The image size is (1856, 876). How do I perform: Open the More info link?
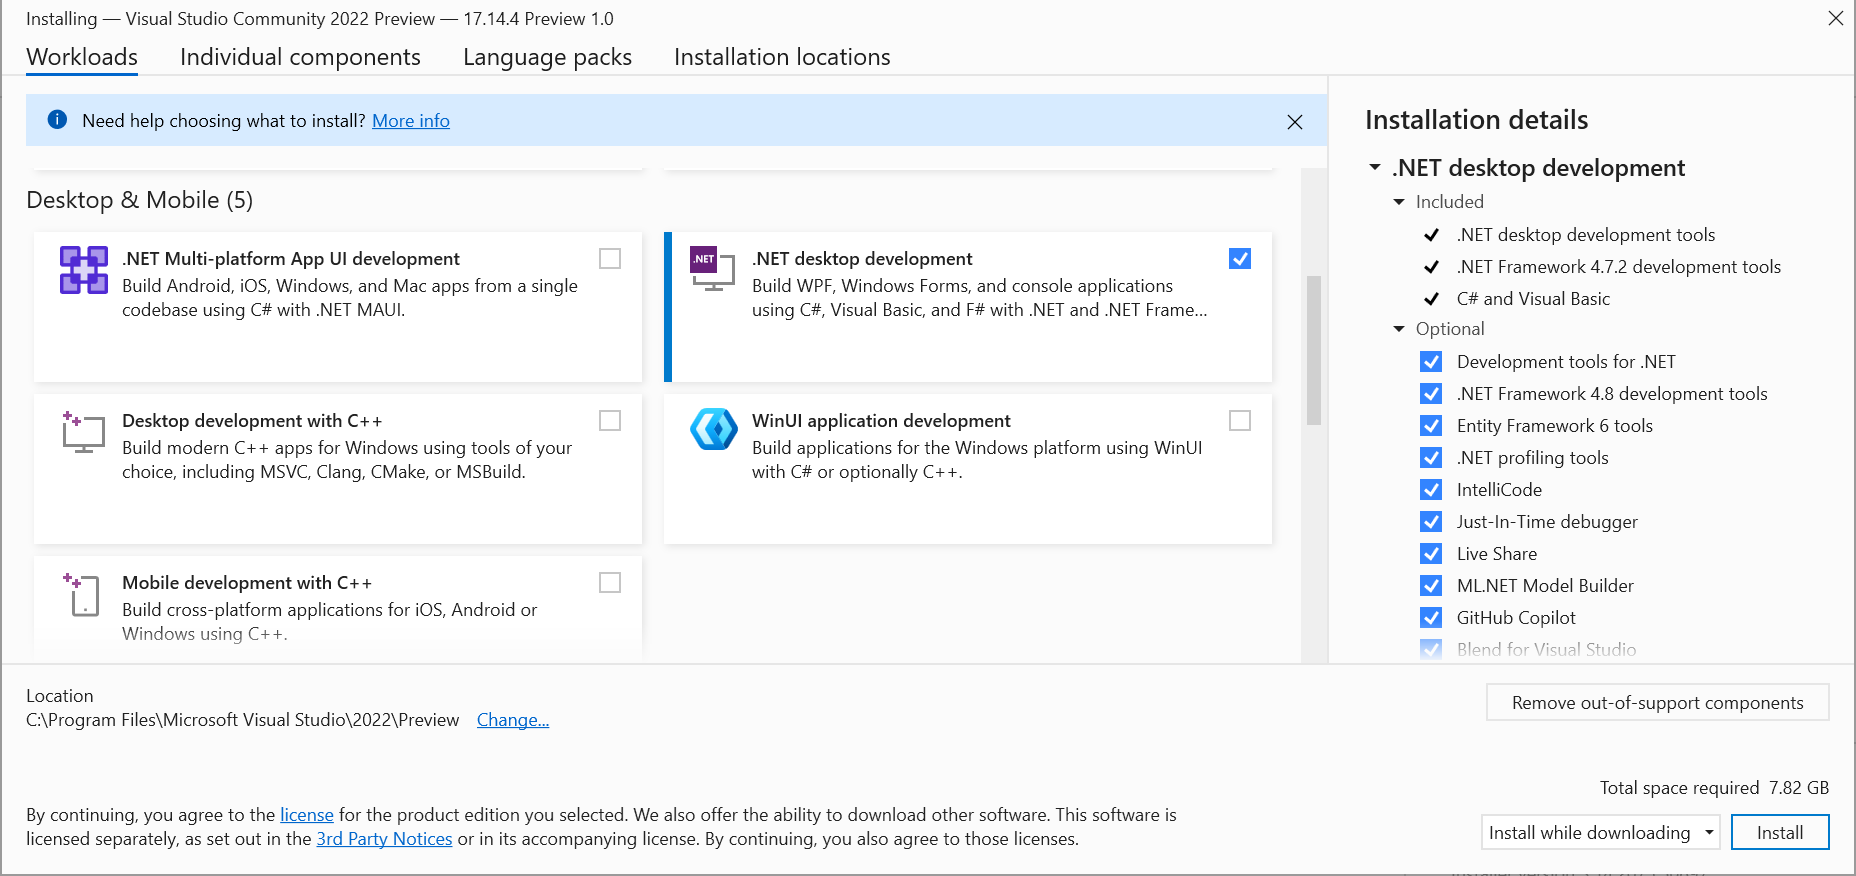pyautogui.click(x=411, y=121)
